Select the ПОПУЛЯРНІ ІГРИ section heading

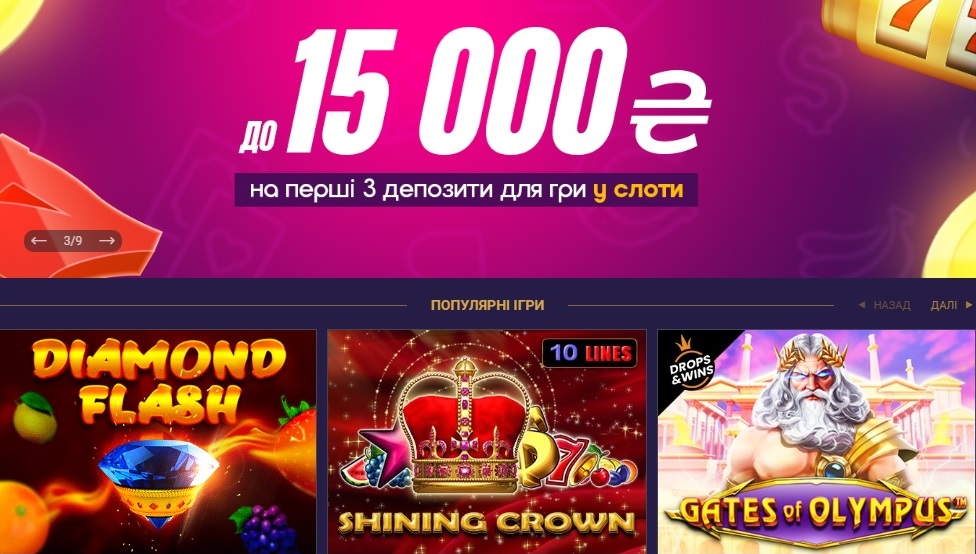coord(487,305)
